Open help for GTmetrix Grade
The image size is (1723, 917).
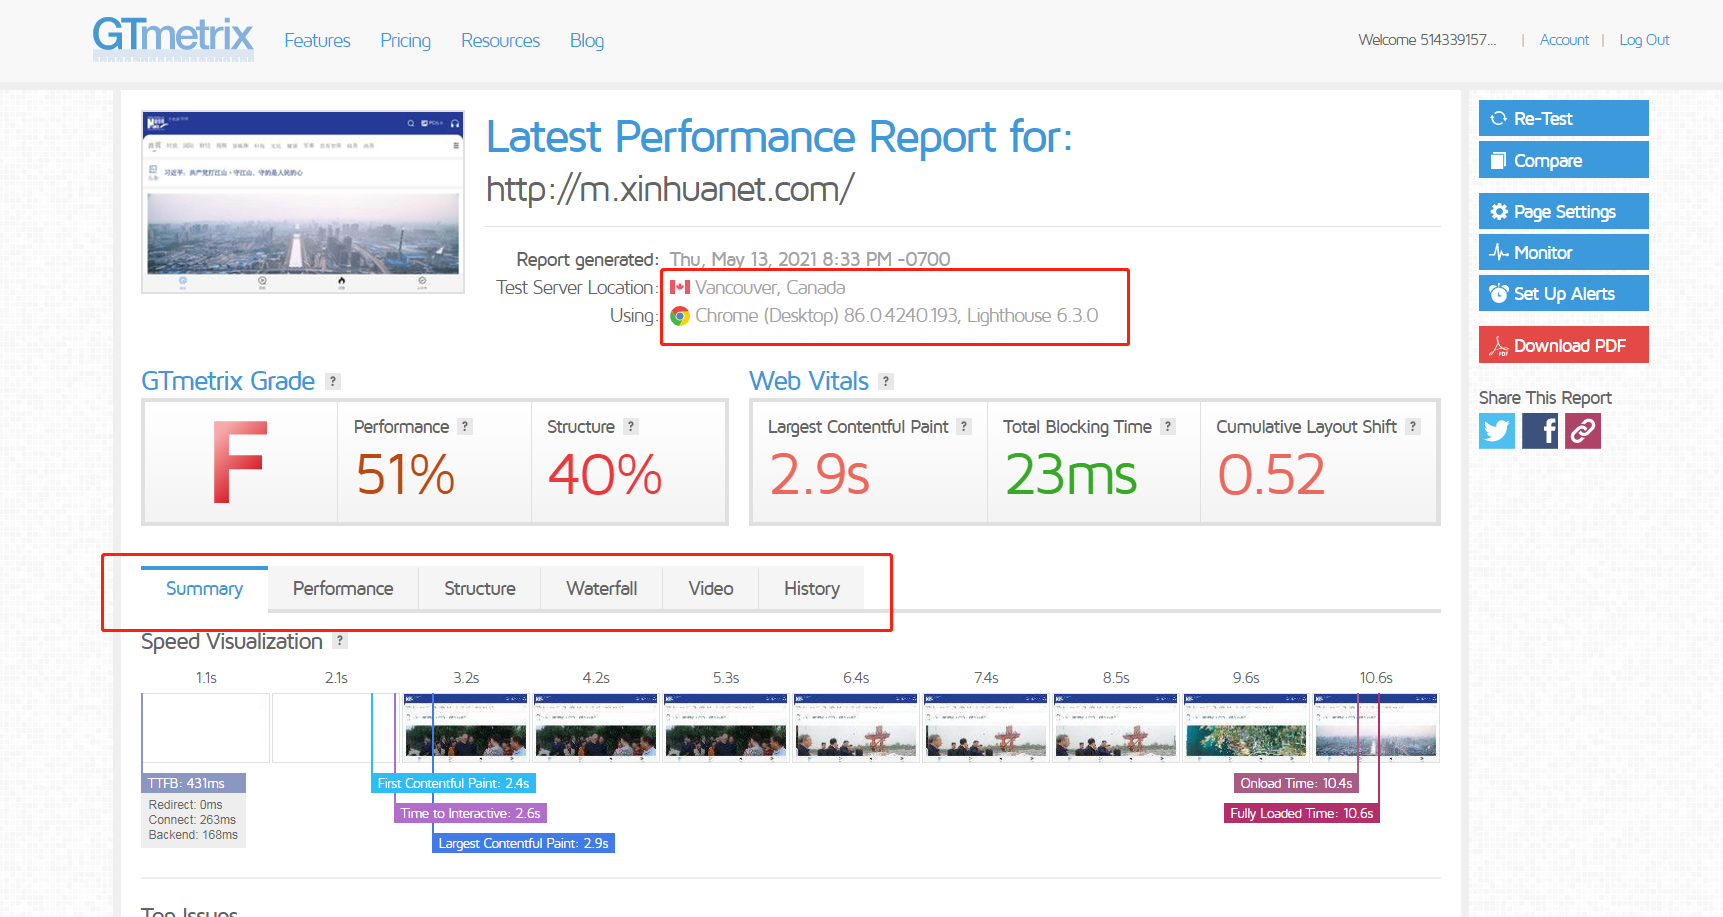pyautogui.click(x=334, y=381)
